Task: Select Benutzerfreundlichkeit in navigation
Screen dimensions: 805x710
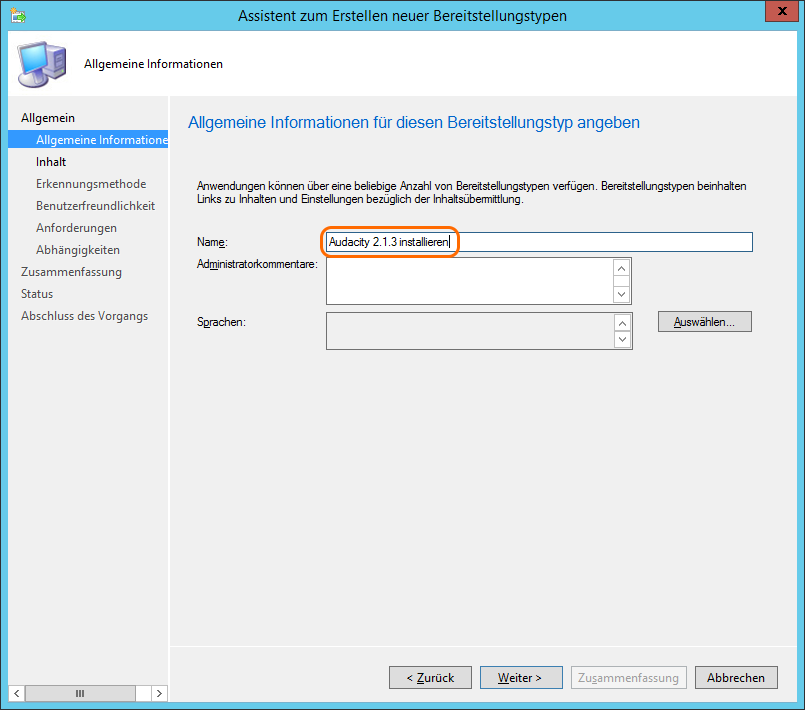Action: (95, 206)
